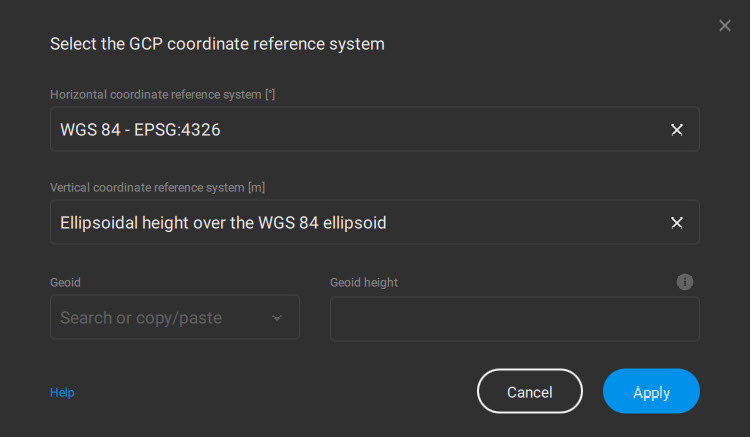Show the Geoid height info tooltip icon
The height and width of the screenshot is (437, 750).
pyautogui.click(x=685, y=282)
